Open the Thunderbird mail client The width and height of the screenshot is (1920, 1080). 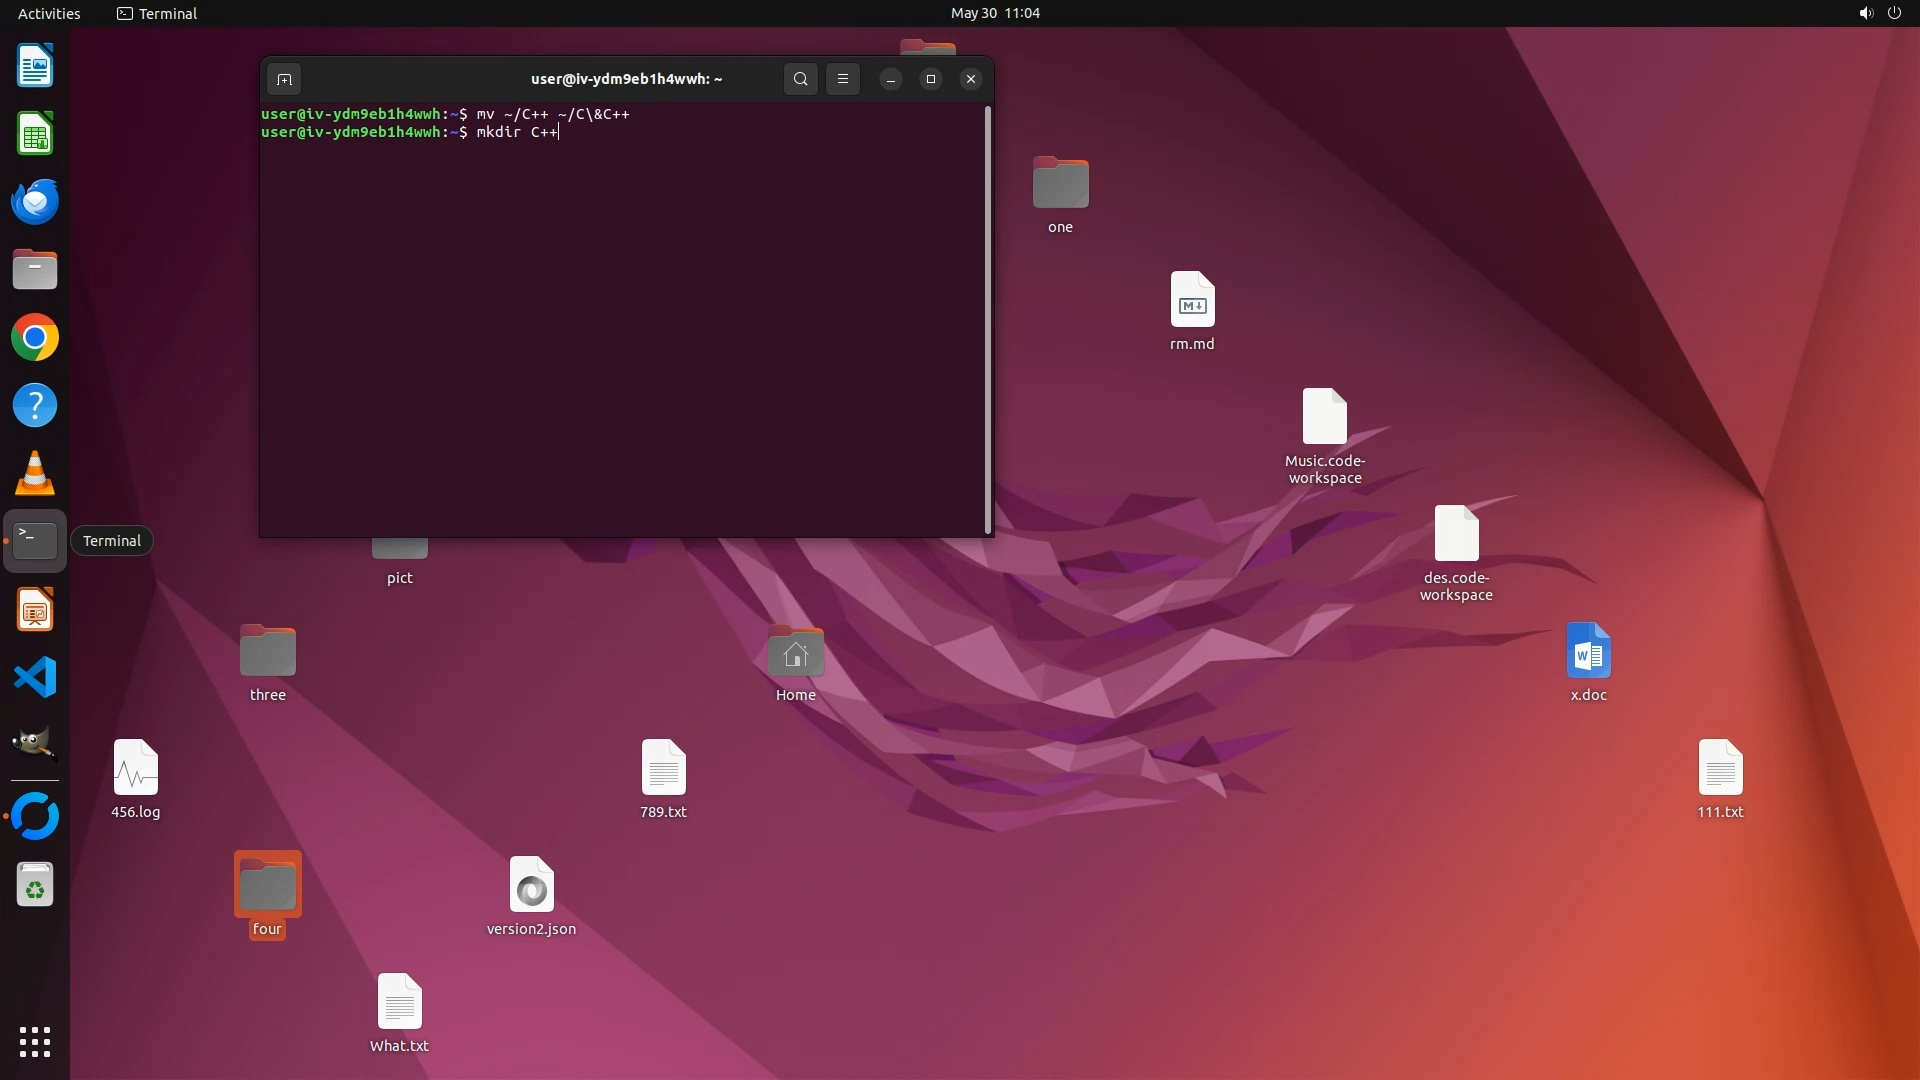(x=35, y=202)
